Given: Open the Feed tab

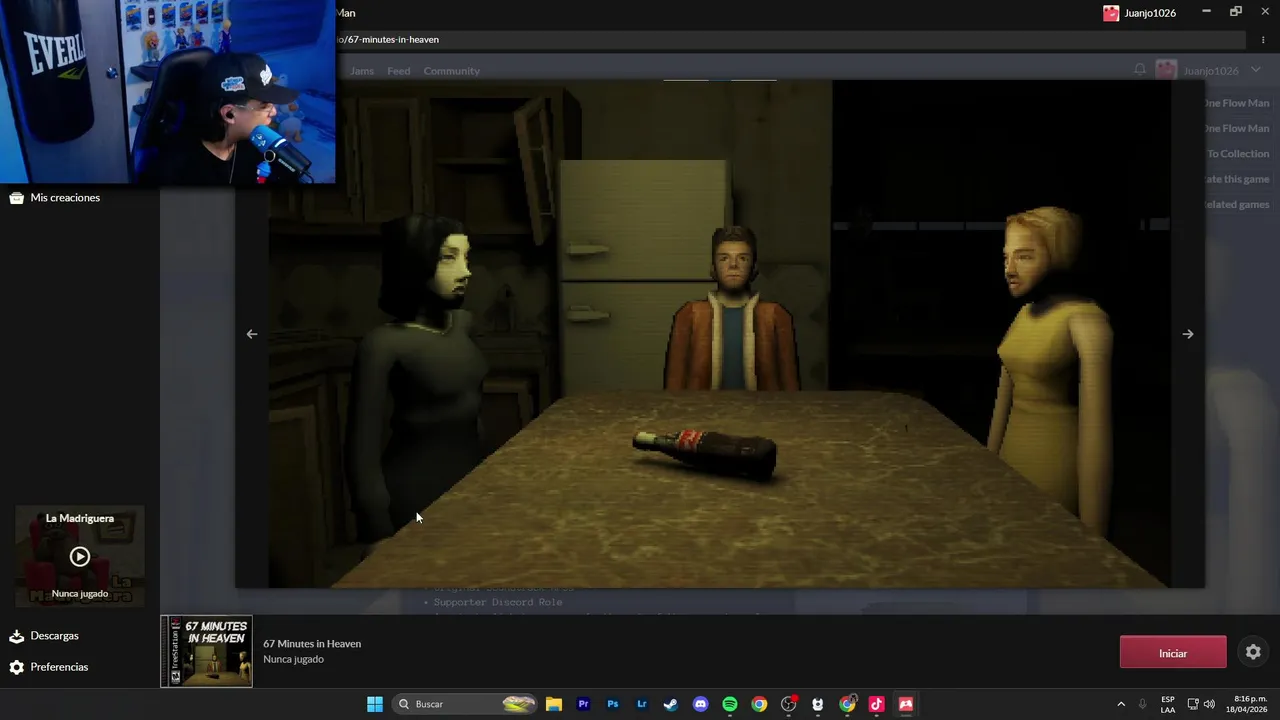Looking at the screenshot, I should coord(398,71).
